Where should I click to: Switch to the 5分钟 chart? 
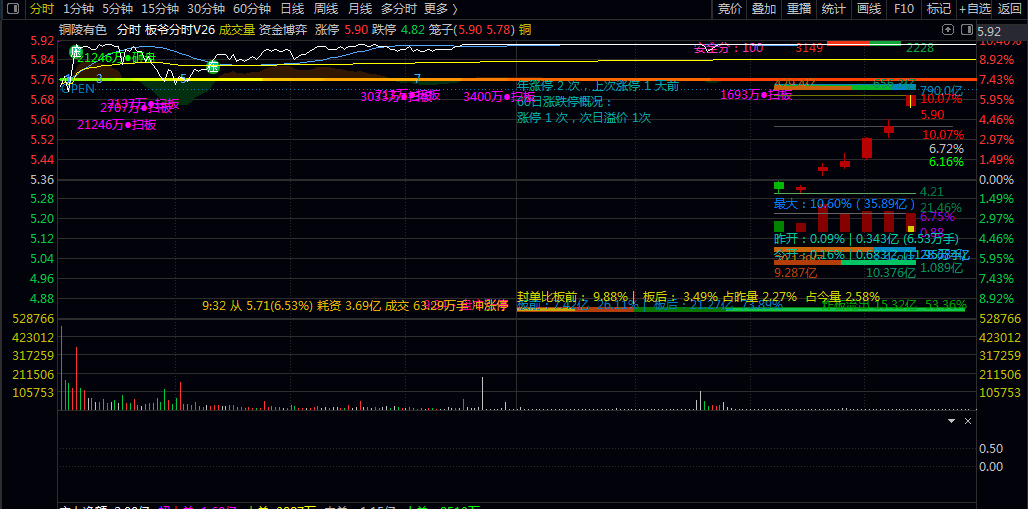117,9
